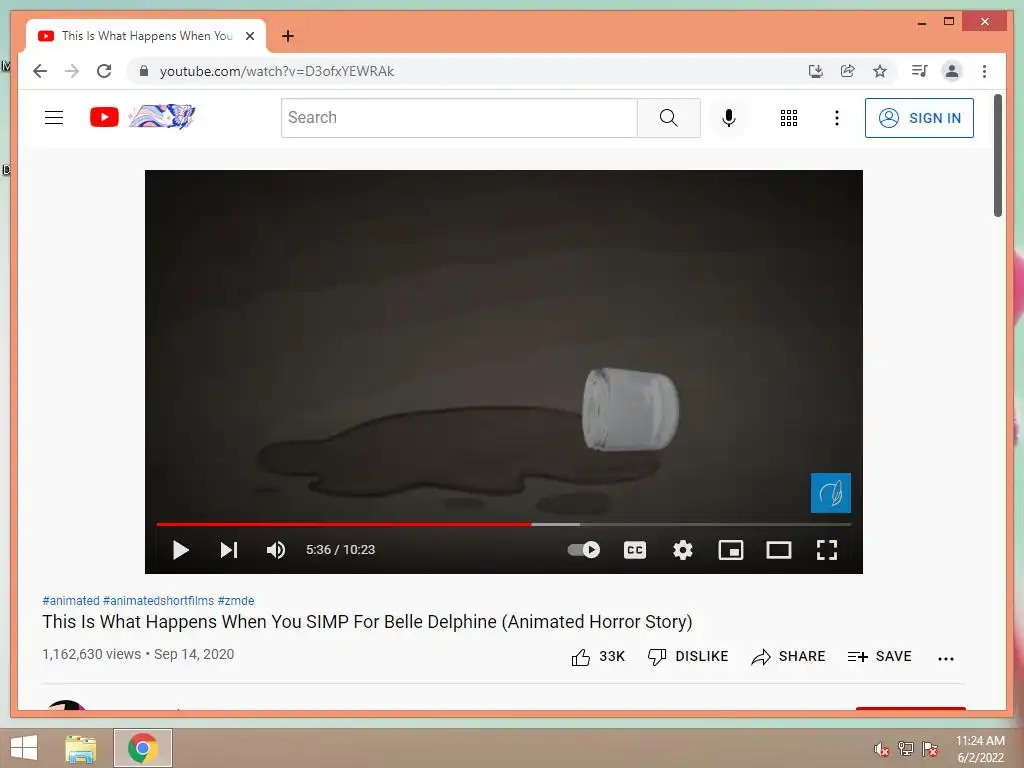1024x768 pixels.
Task: Open the player settings gear
Action: 682,550
